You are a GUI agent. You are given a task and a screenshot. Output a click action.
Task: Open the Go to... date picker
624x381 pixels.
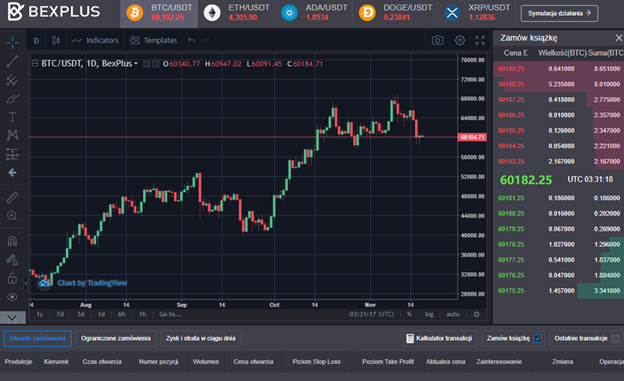click(x=170, y=315)
